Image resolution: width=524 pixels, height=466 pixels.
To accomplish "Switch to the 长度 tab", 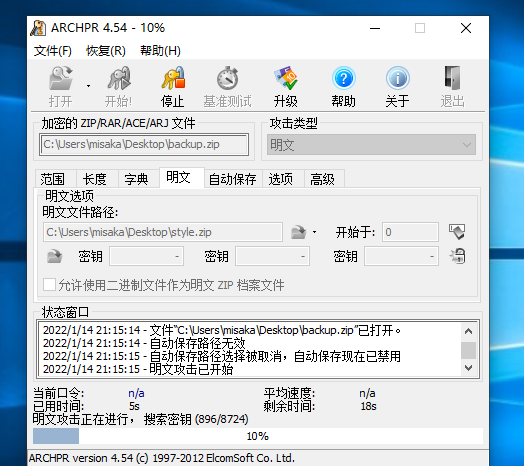I will [95, 179].
